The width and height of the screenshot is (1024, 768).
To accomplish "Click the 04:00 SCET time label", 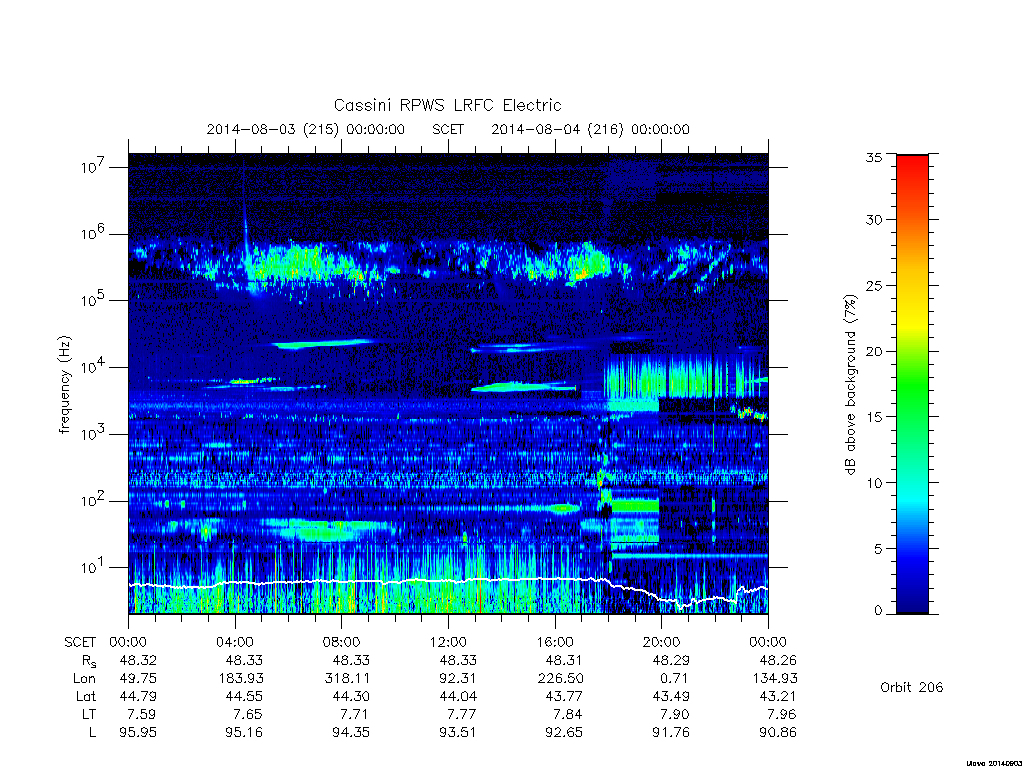I will pyautogui.click(x=235, y=642).
